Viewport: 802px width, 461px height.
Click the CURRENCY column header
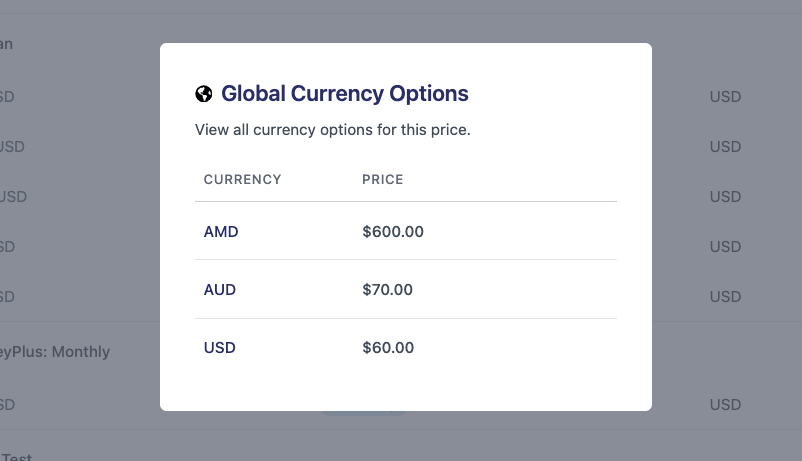pos(242,180)
